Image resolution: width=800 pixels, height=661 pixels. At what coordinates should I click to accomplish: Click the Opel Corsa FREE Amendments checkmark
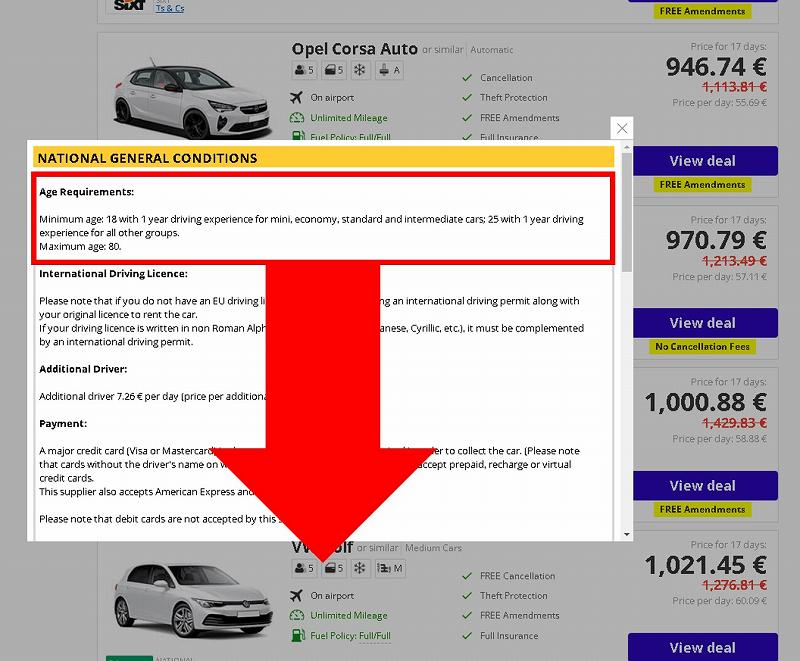[x=467, y=118]
